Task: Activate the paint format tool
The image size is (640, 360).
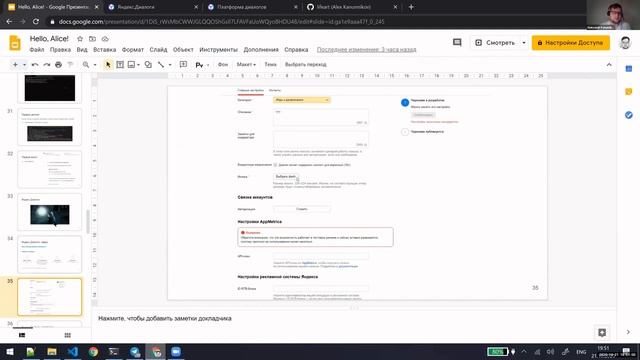Action: pyautogui.click(x=70, y=64)
